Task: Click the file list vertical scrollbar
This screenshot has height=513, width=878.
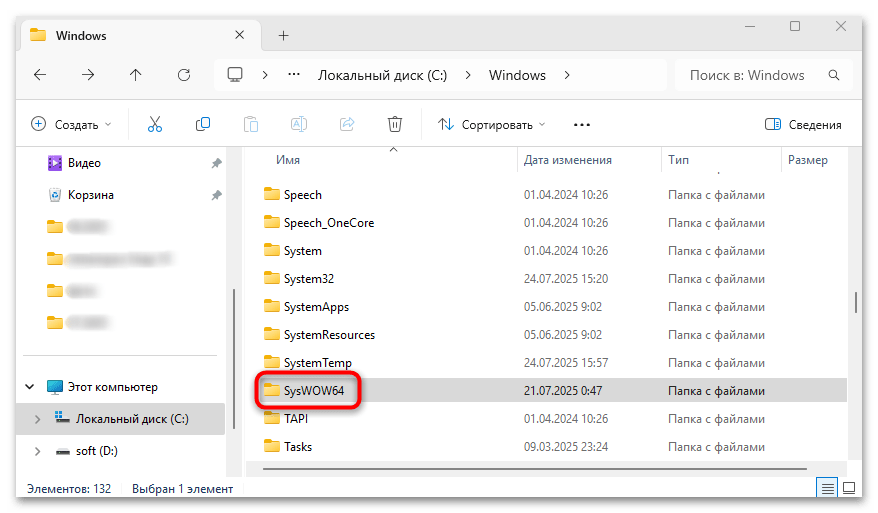Action: 855,302
